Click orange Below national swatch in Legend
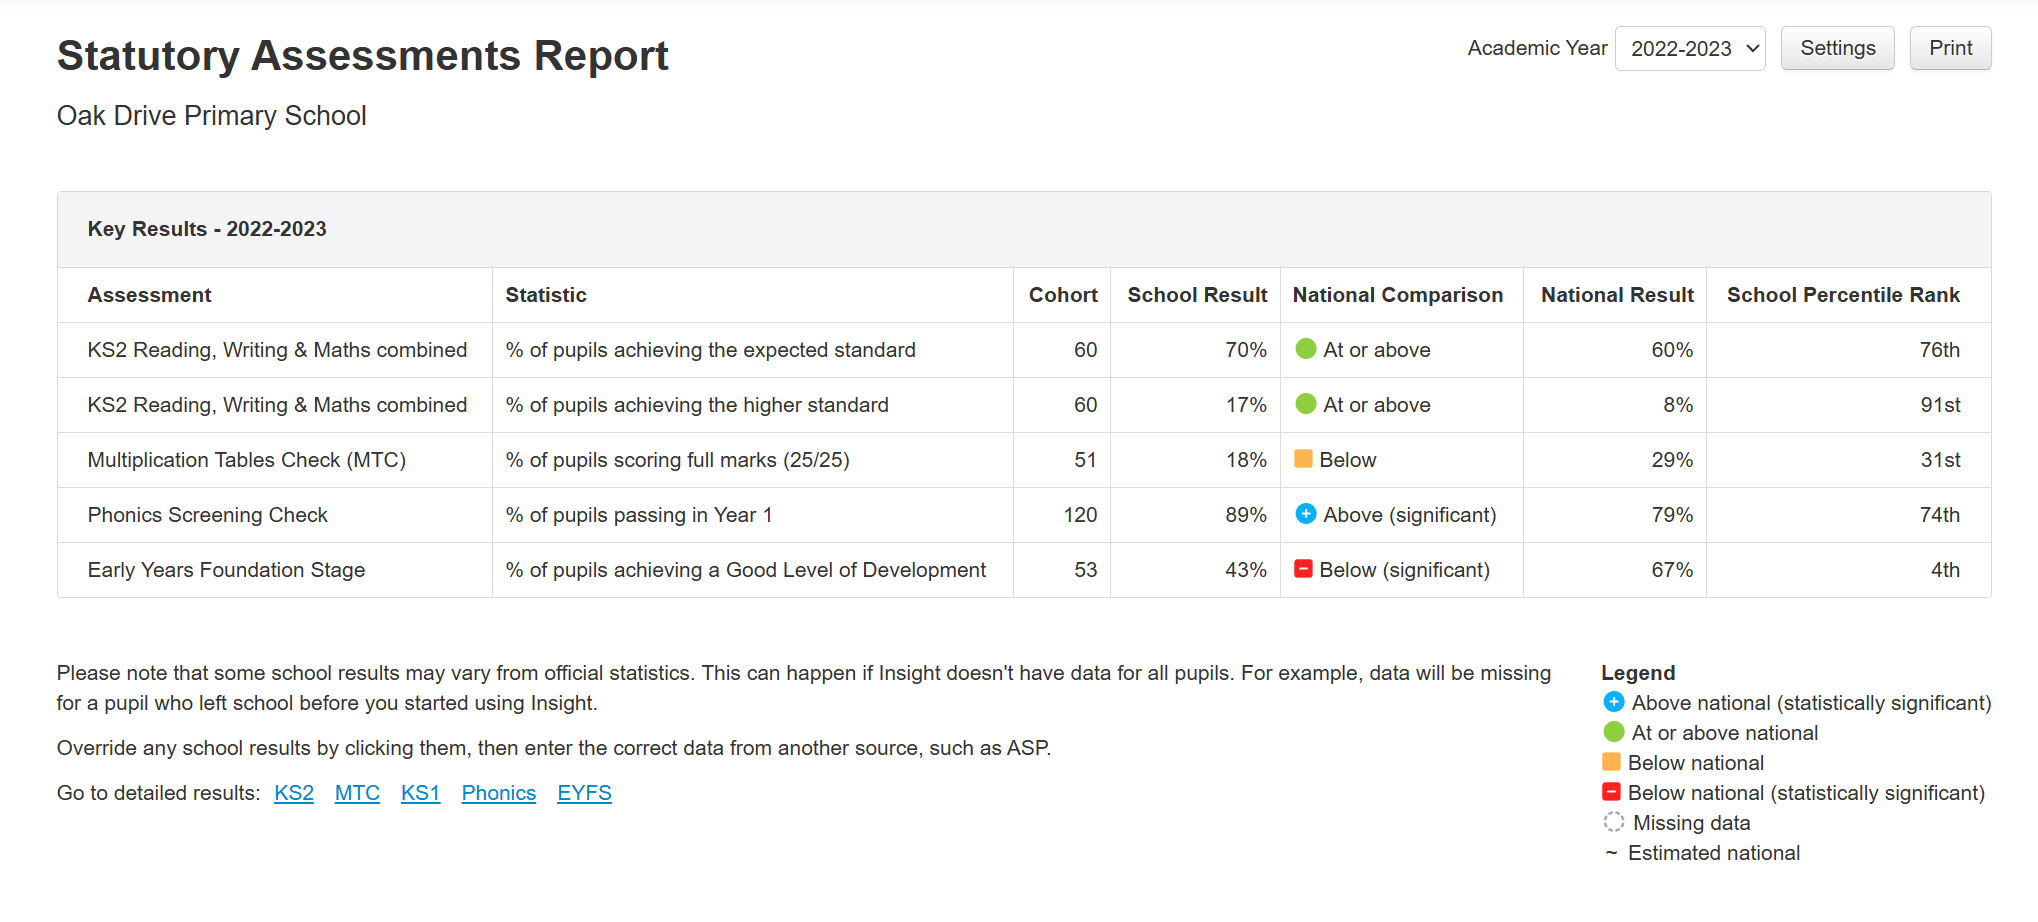Viewport: 2038px width, 922px height. point(1611,762)
